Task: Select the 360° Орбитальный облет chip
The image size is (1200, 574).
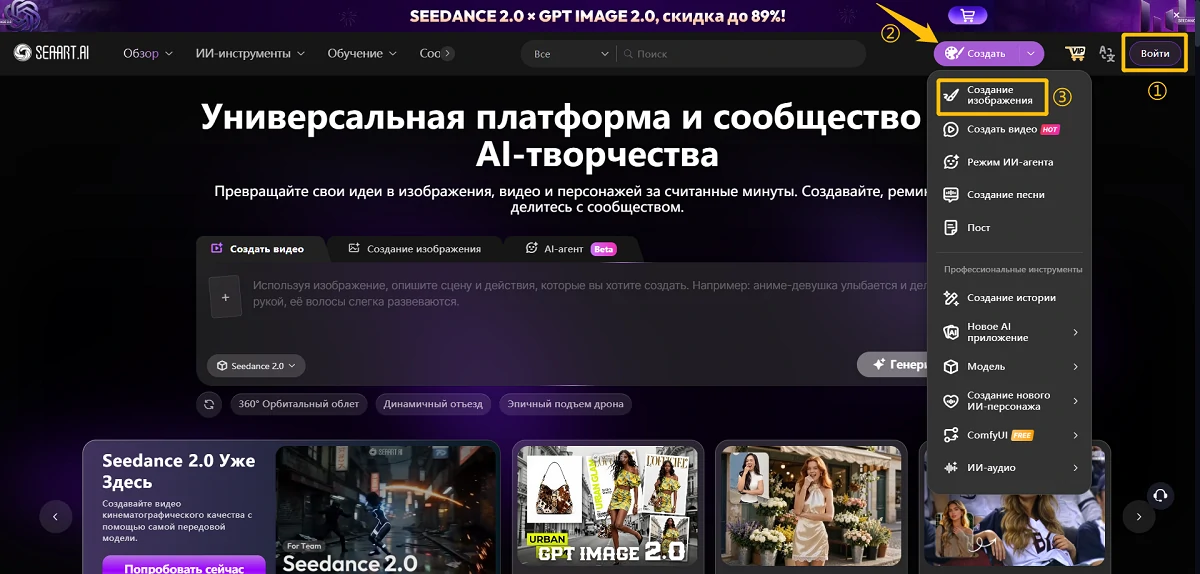Action: coord(298,404)
